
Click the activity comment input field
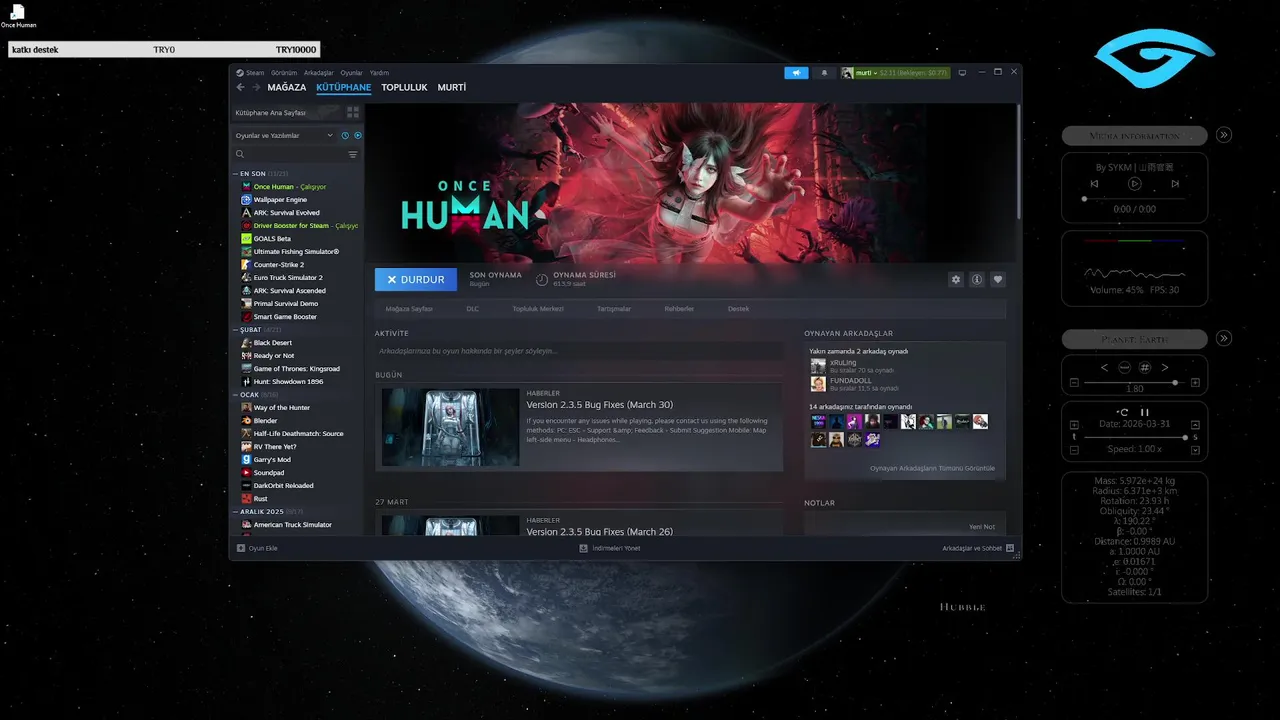click(x=578, y=351)
